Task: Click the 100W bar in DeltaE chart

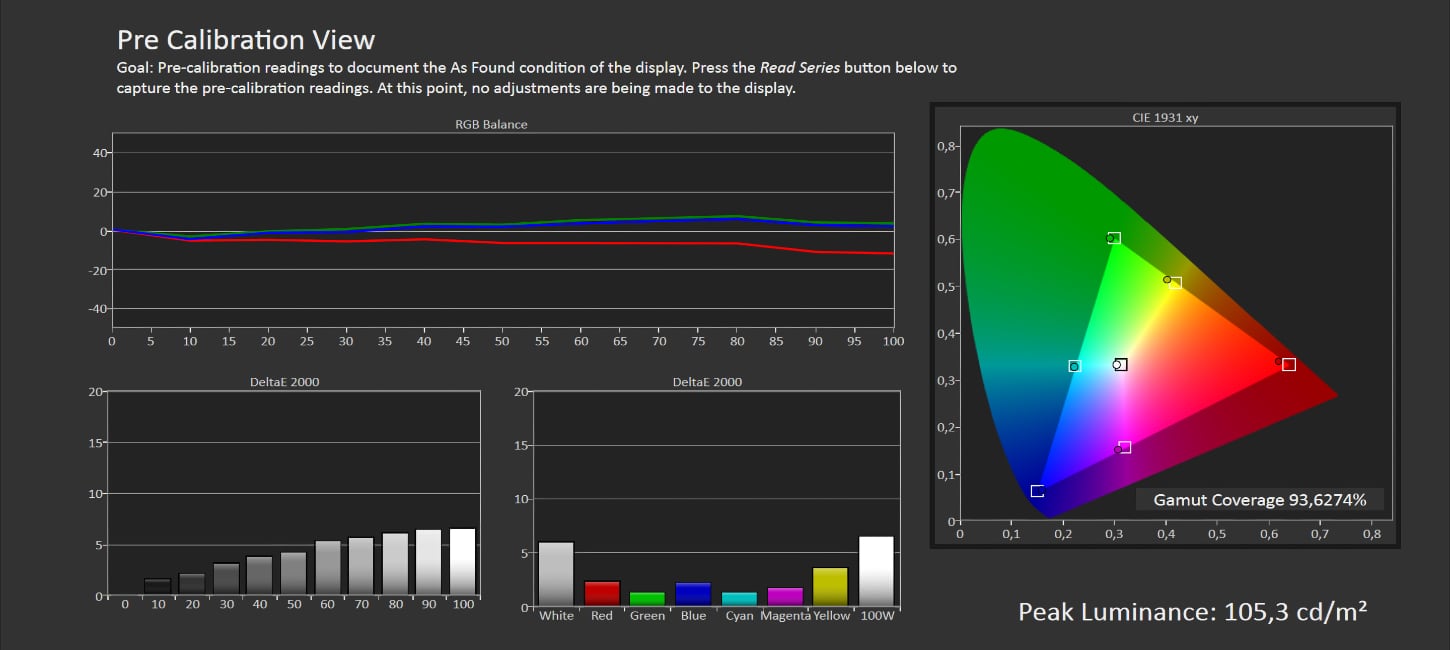Action: point(876,571)
